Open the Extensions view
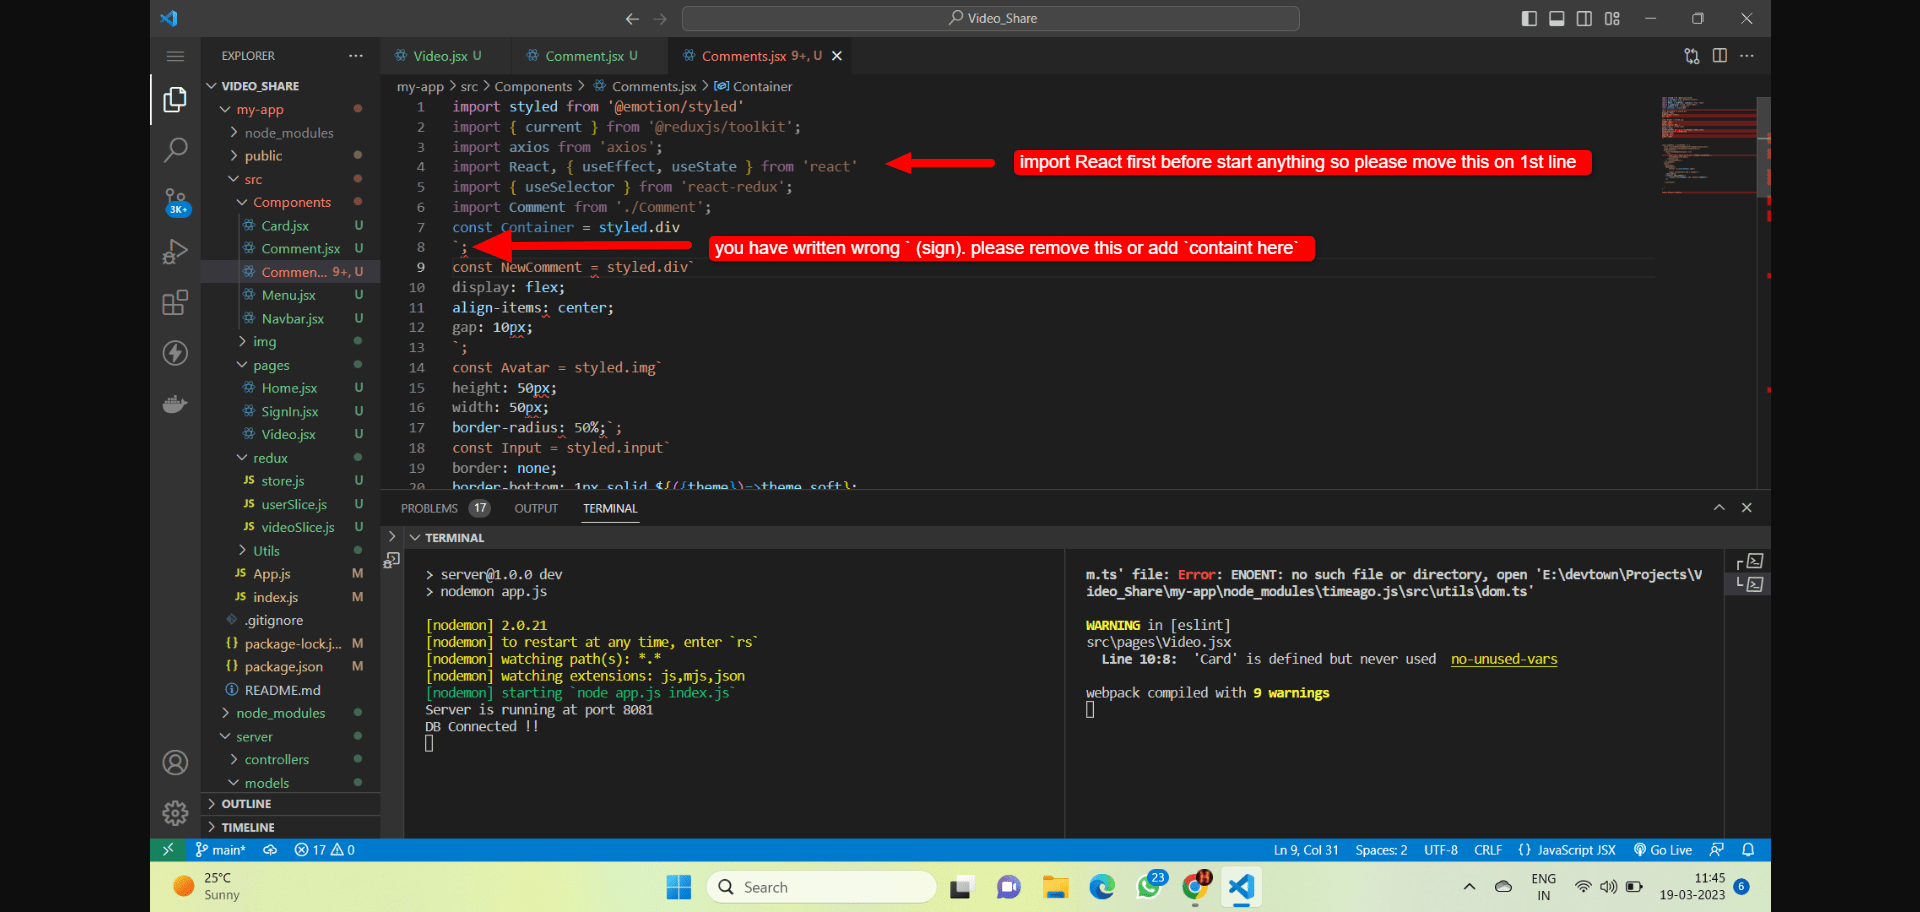This screenshot has width=1920, height=912. [x=176, y=302]
